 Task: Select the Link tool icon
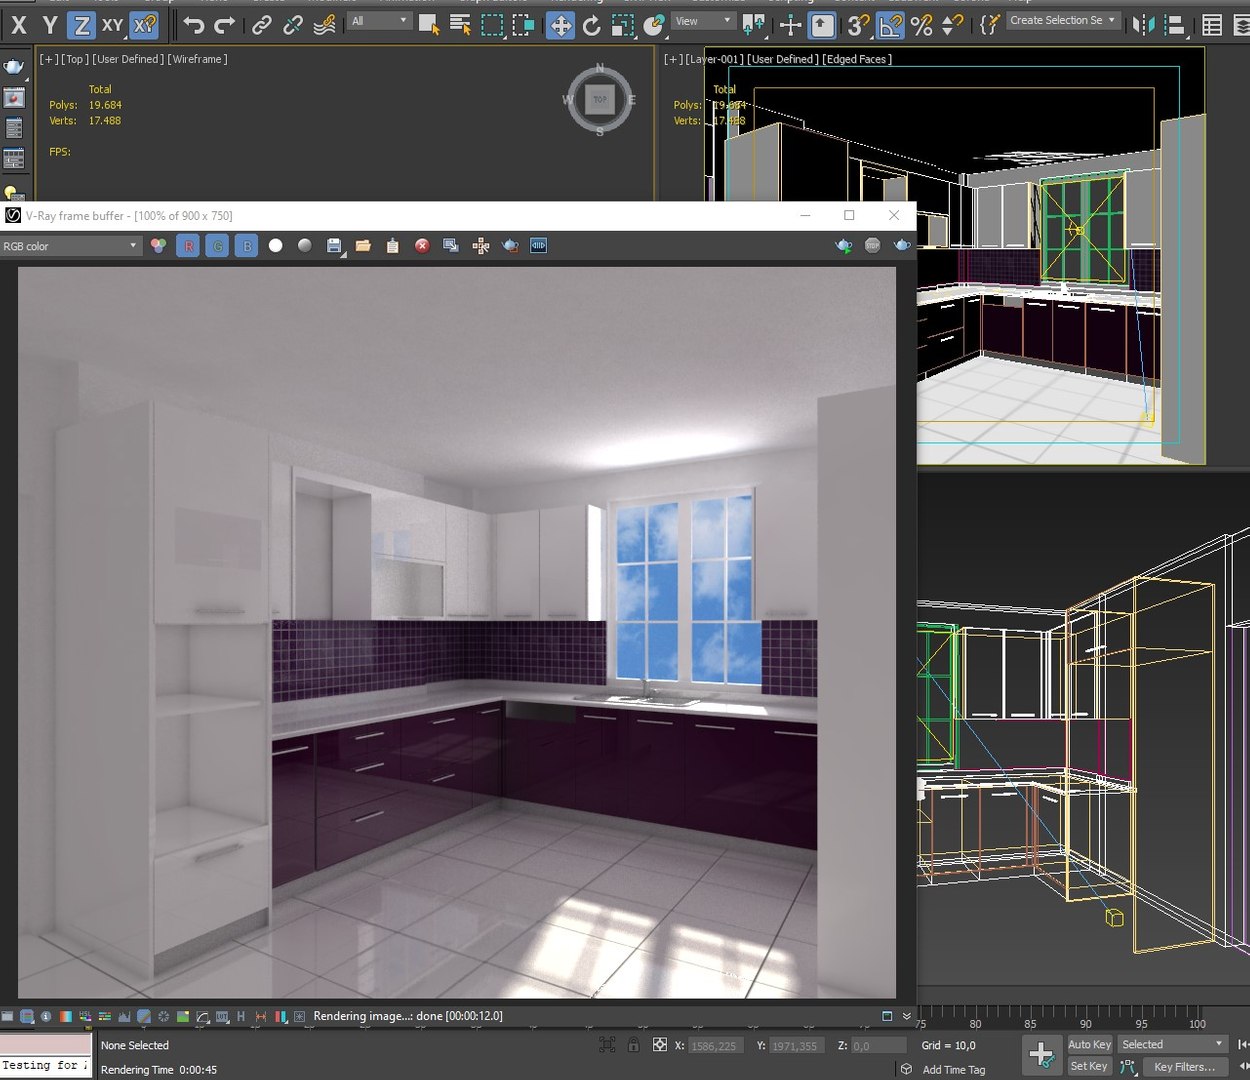(262, 25)
